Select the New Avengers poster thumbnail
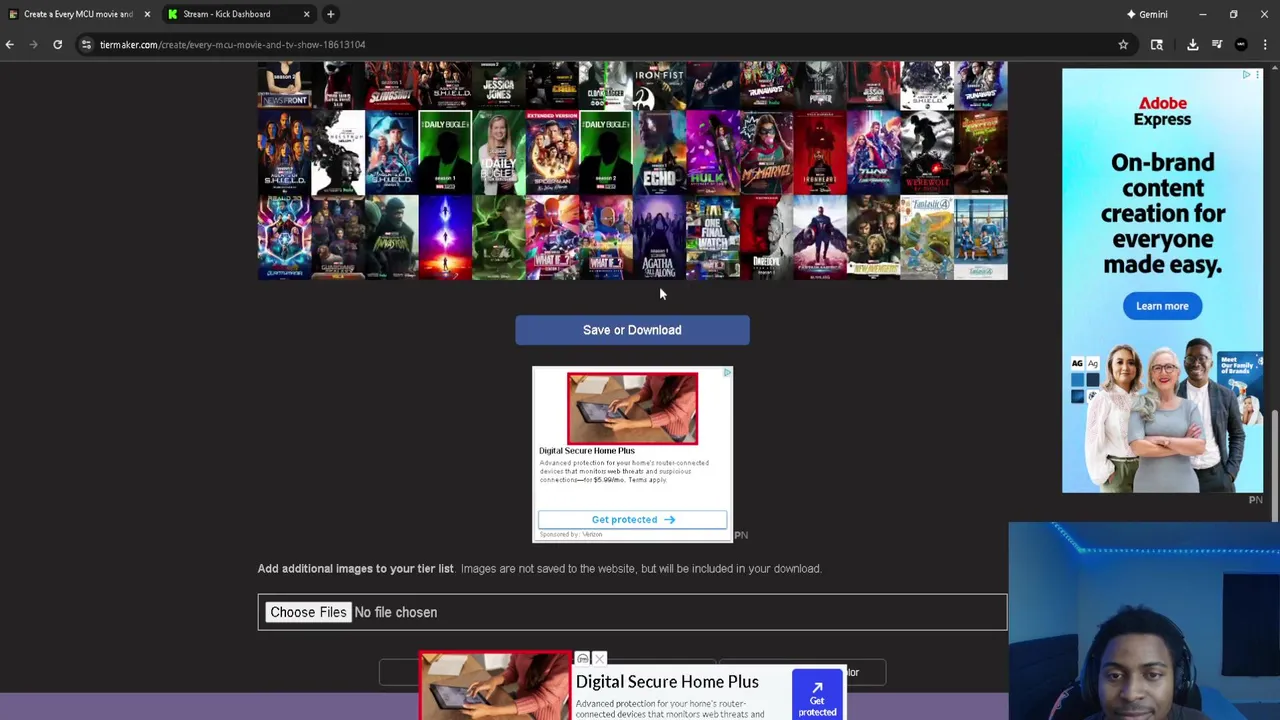This screenshot has height=720, width=1280. pyautogui.click(x=873, y=238)
